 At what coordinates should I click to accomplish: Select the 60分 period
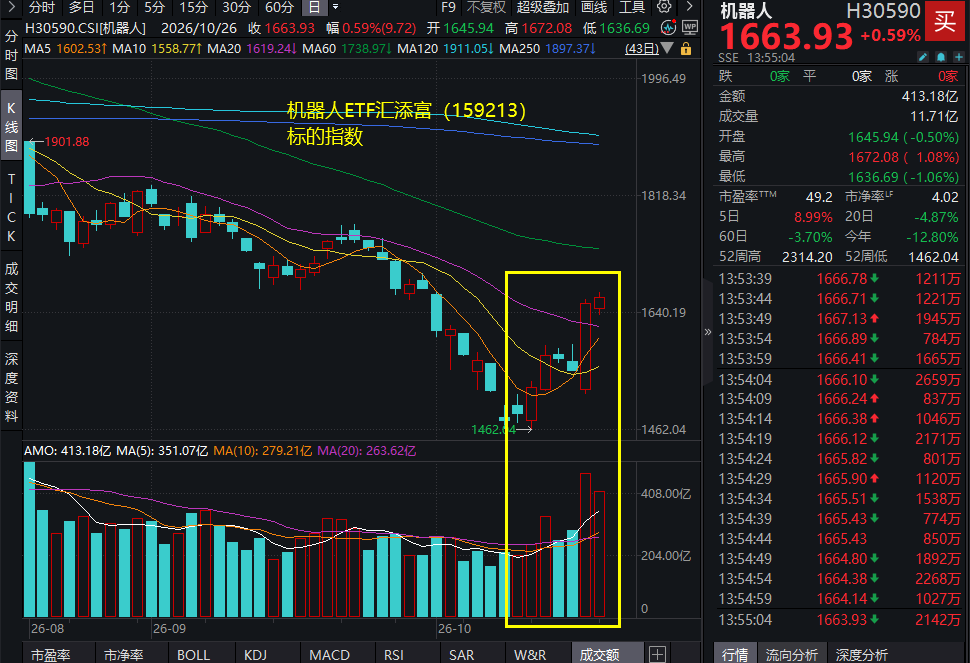click(279, 7)
